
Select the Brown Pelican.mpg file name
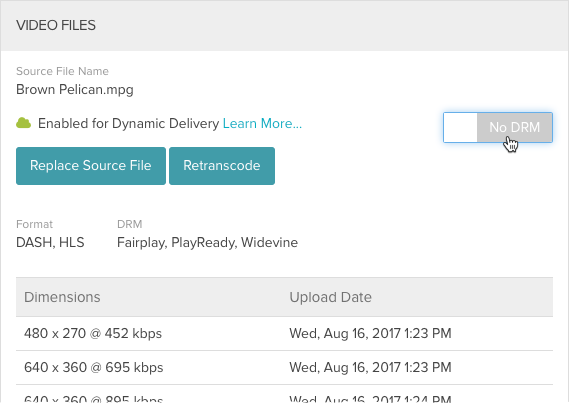[75, 89]
